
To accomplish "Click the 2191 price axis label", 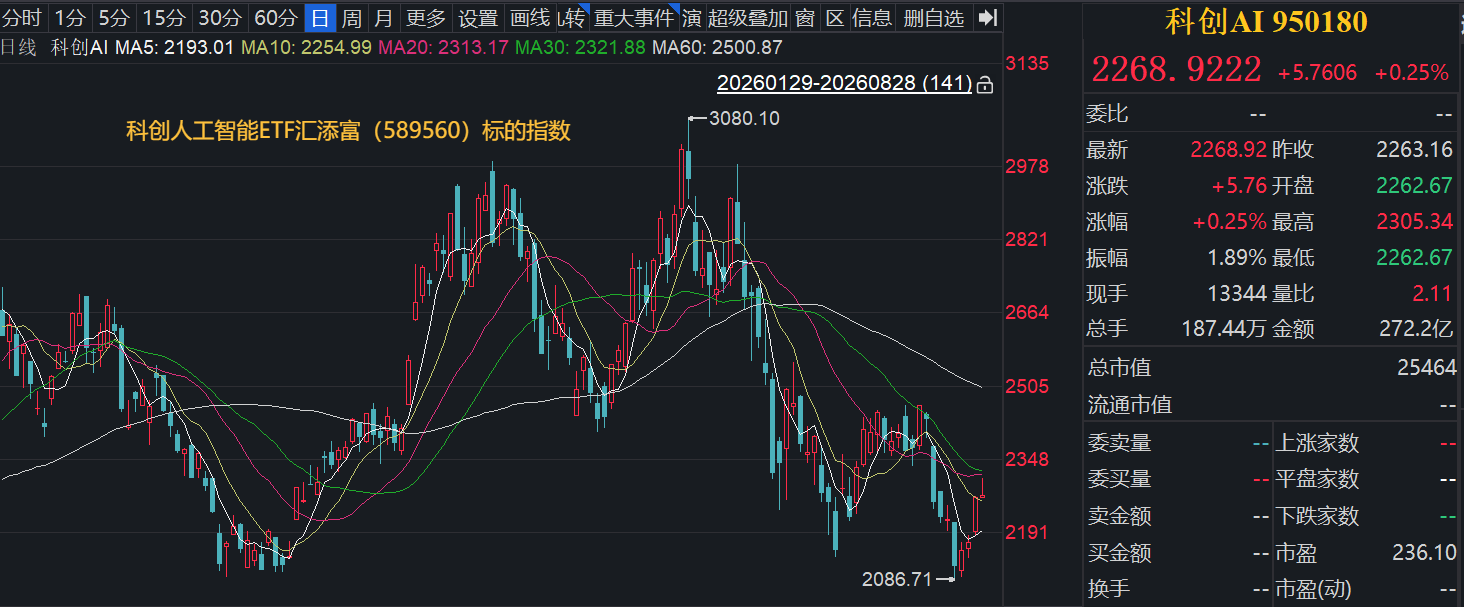I will coord(1027,533).
